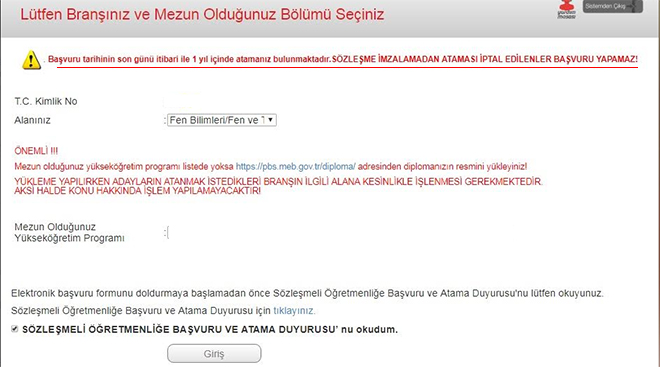
Task: Click the yardım masası help desk icon
Action: point(567,9)
